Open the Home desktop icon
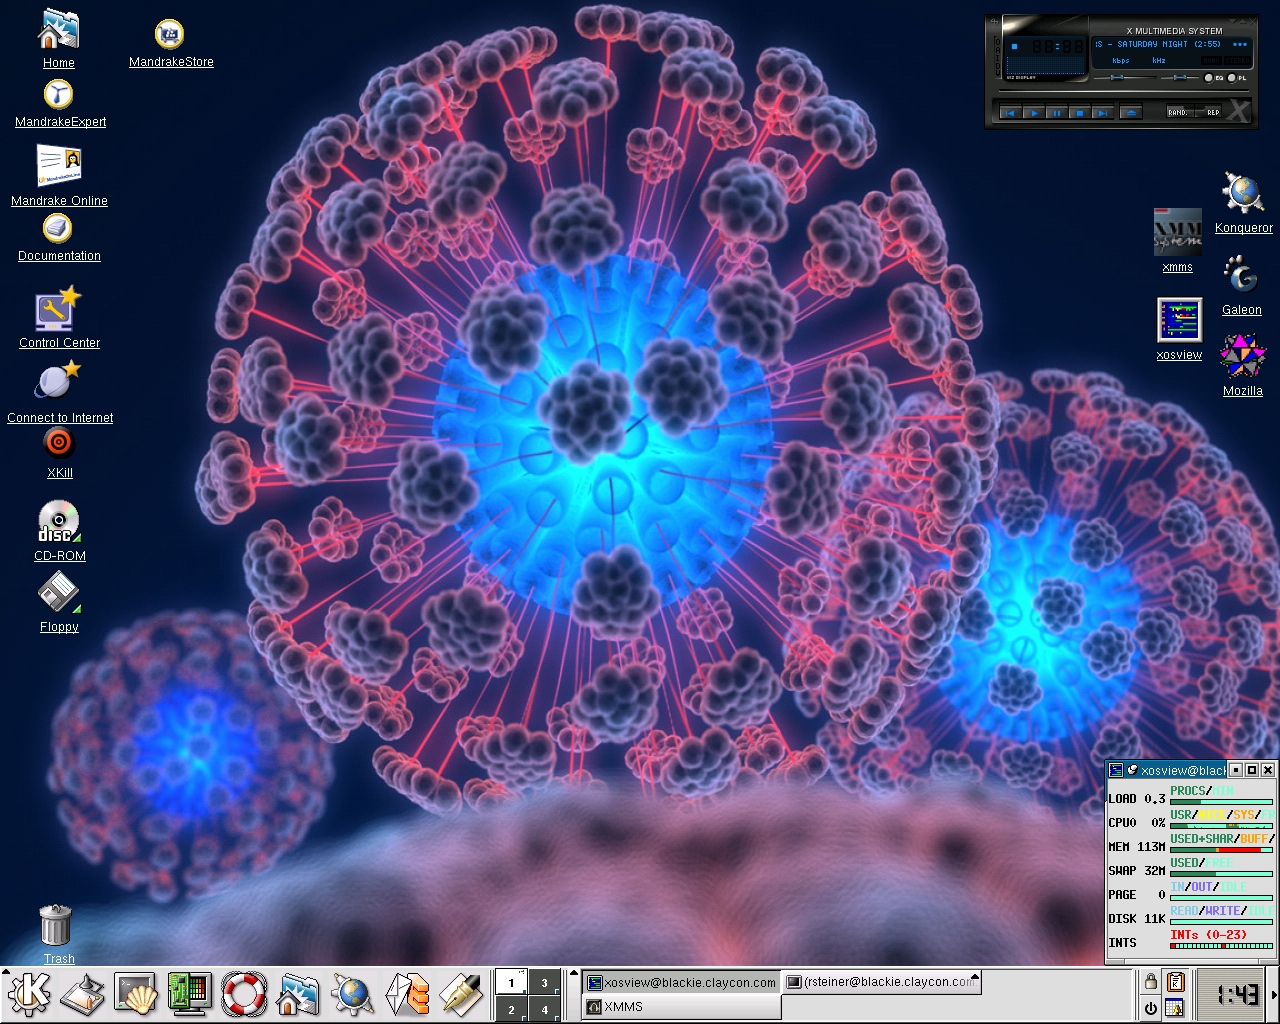This screenshot has width=1280, height=1024. pos(58,39)
